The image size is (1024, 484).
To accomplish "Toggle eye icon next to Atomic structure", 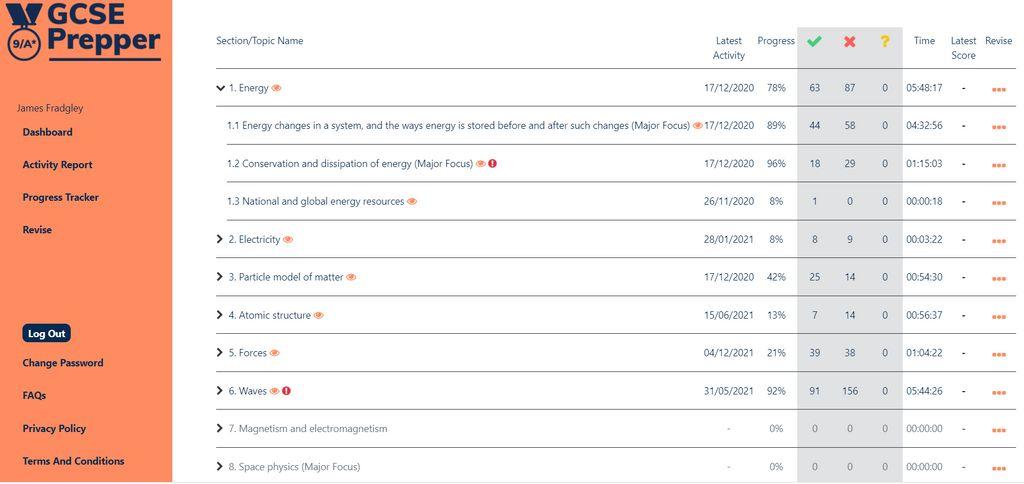I will click(318, 315).
